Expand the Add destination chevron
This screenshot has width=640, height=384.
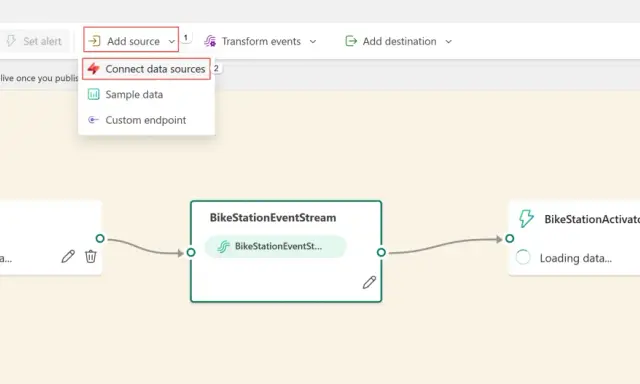coord(448,41)
